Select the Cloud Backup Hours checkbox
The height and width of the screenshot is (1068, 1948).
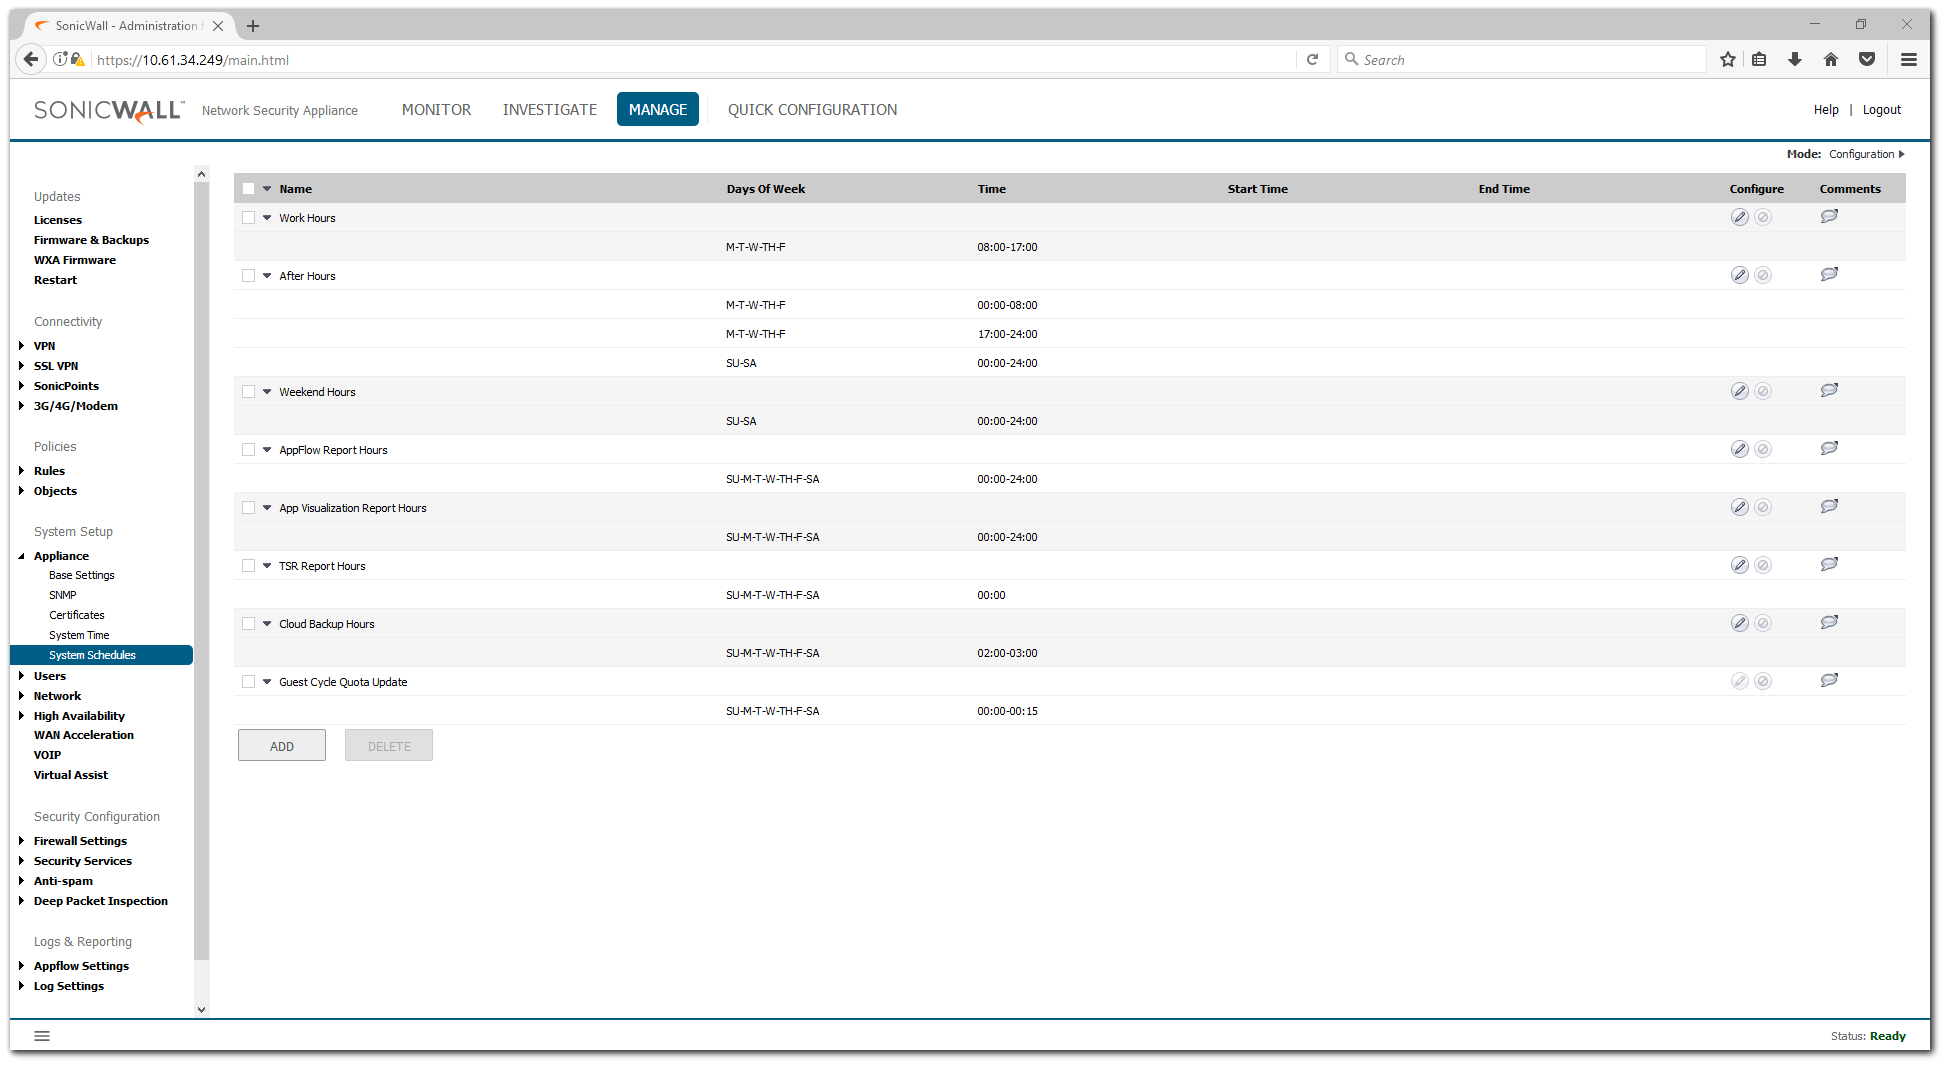[249, 624]
